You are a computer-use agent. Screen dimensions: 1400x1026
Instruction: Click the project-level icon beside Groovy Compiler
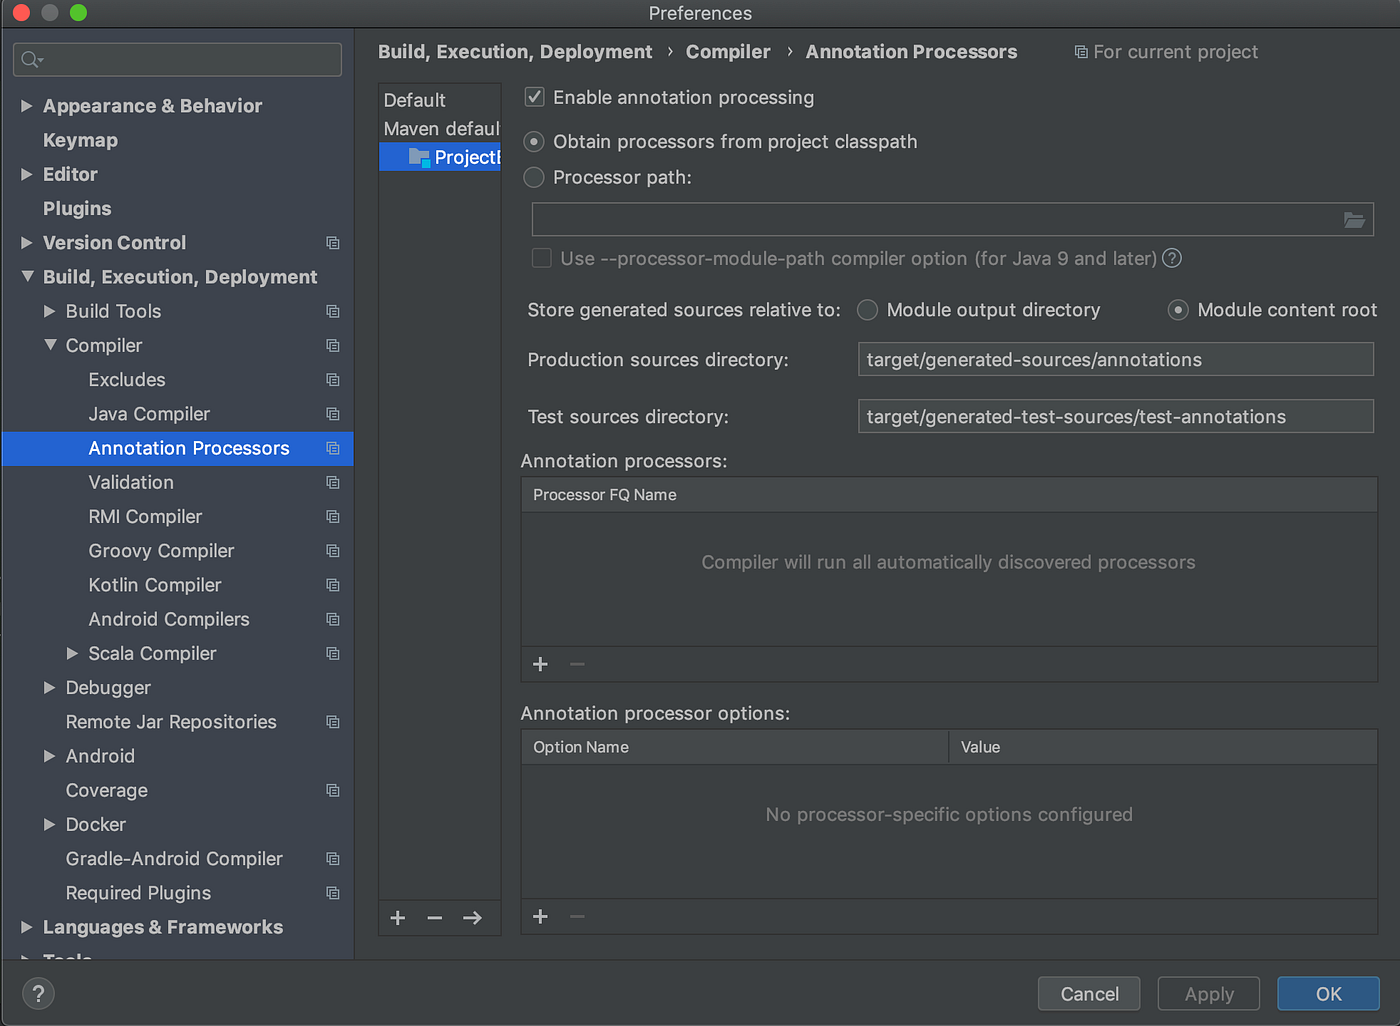point(333,551)
